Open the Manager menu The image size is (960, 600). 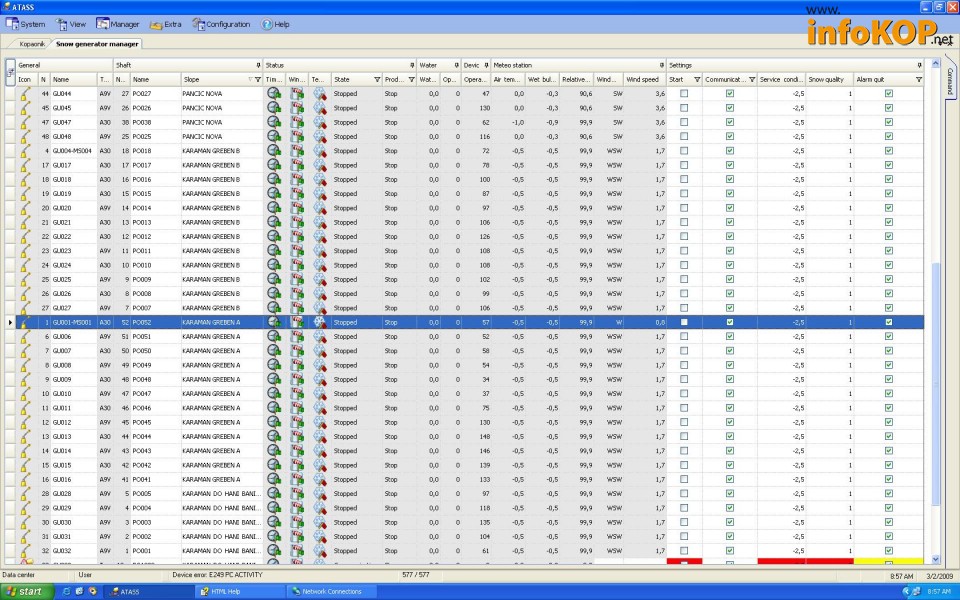[x=118, y=24]
